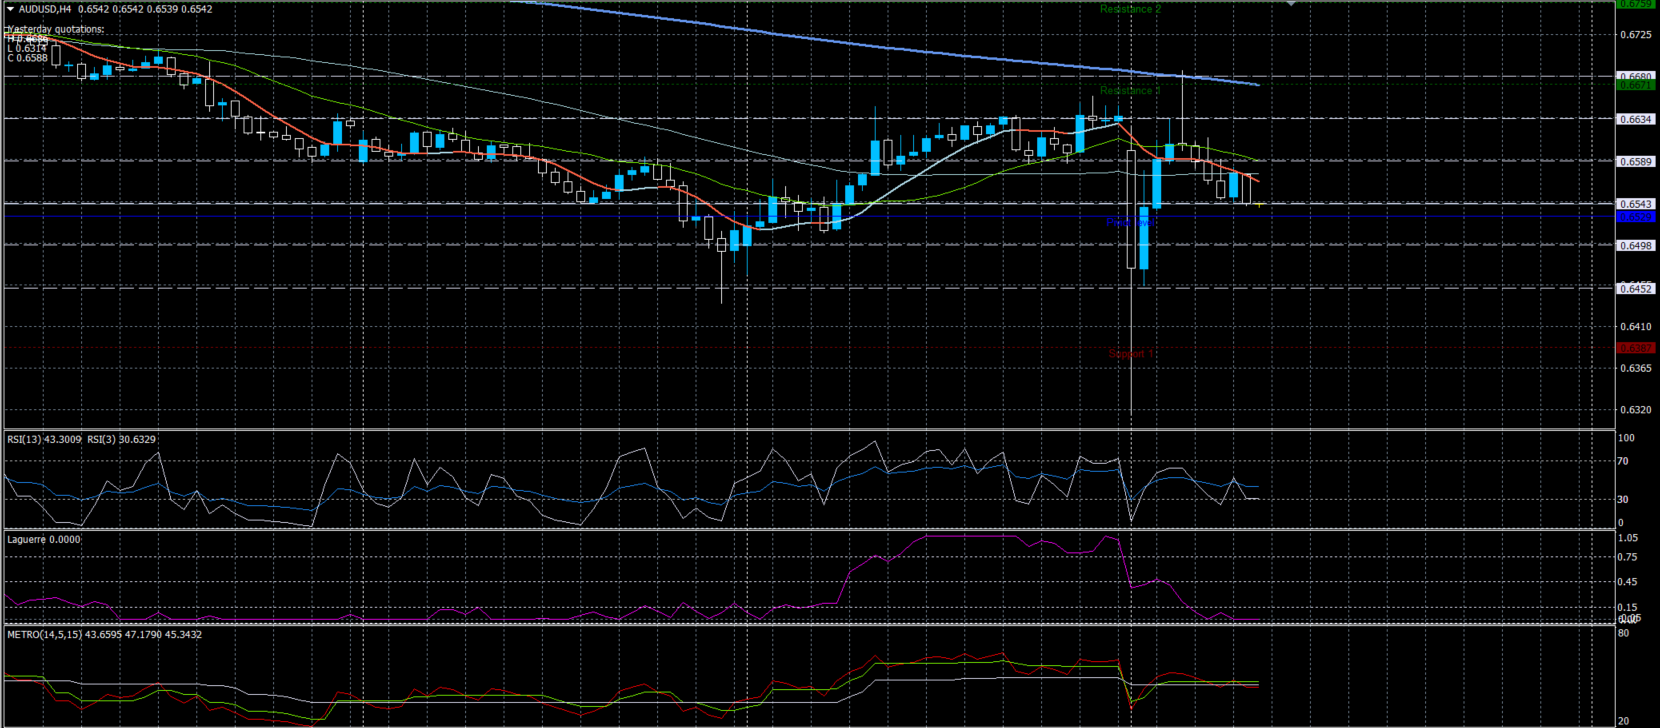
Task: Click the 0.6634 price level label
Action: pyautogui.click(x=1636, y=119)
